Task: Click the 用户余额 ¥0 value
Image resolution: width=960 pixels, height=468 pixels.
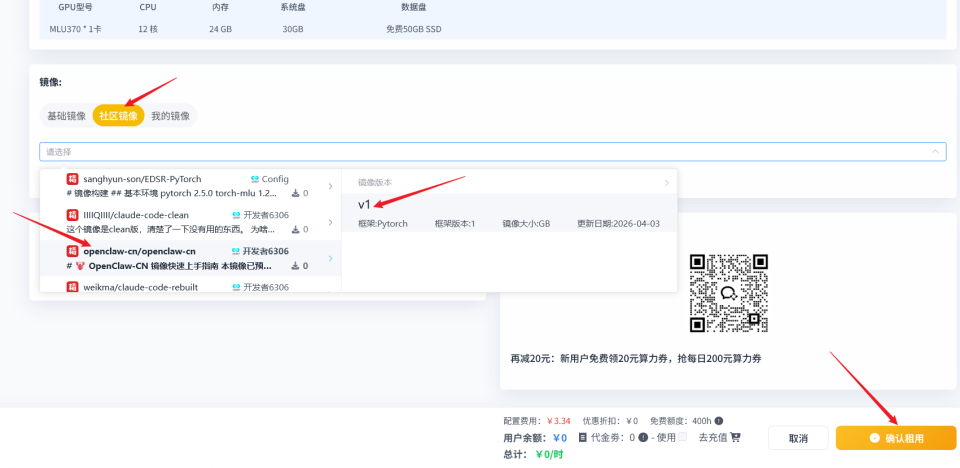Action: (x=560, y=437)
